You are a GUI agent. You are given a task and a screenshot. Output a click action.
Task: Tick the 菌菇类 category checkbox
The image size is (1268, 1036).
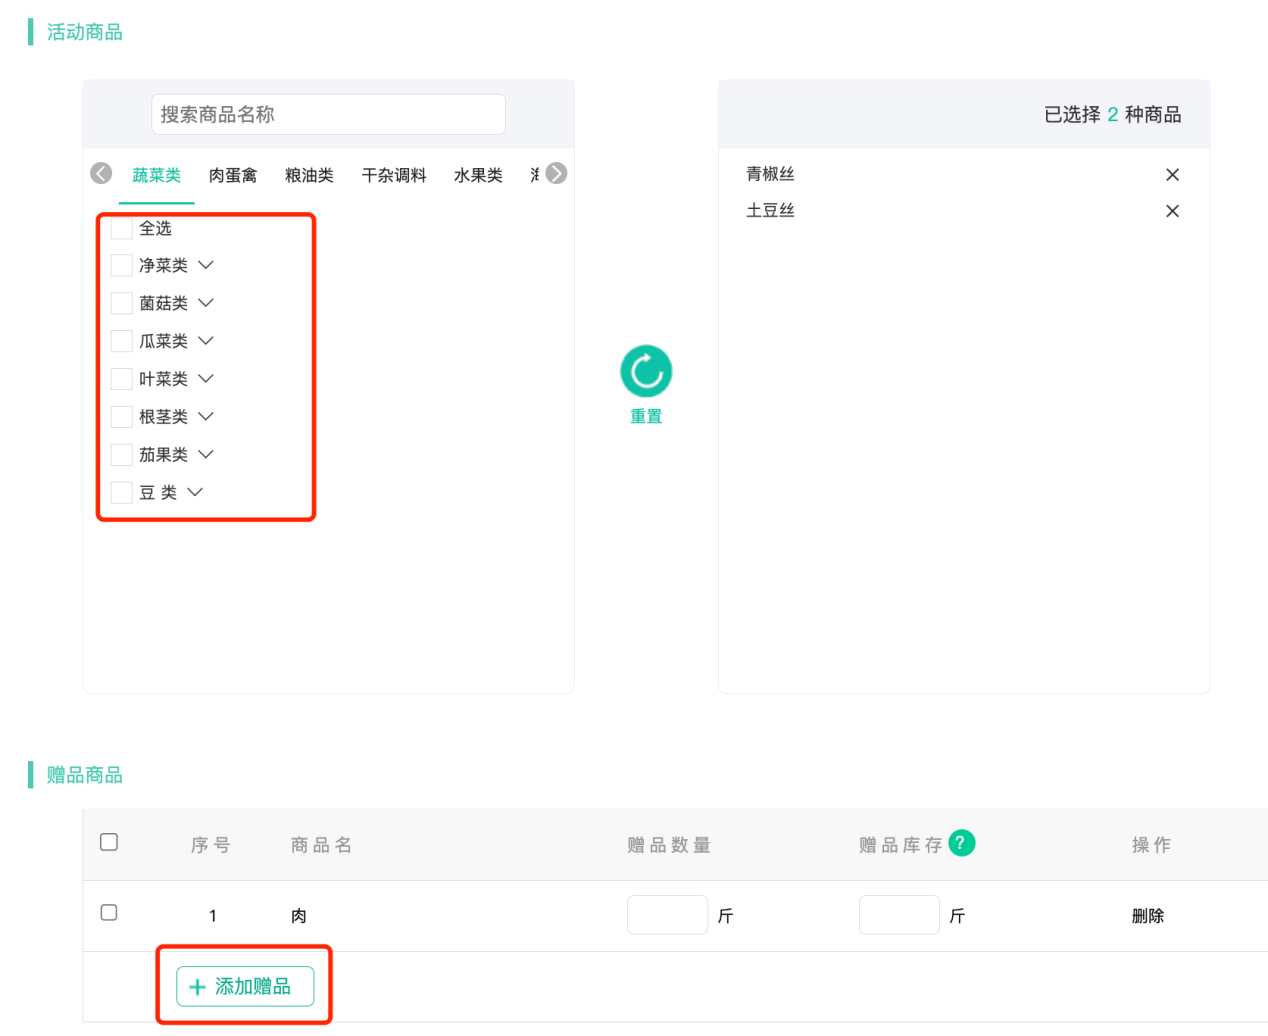pyautogui.click(x=121, y=303)
